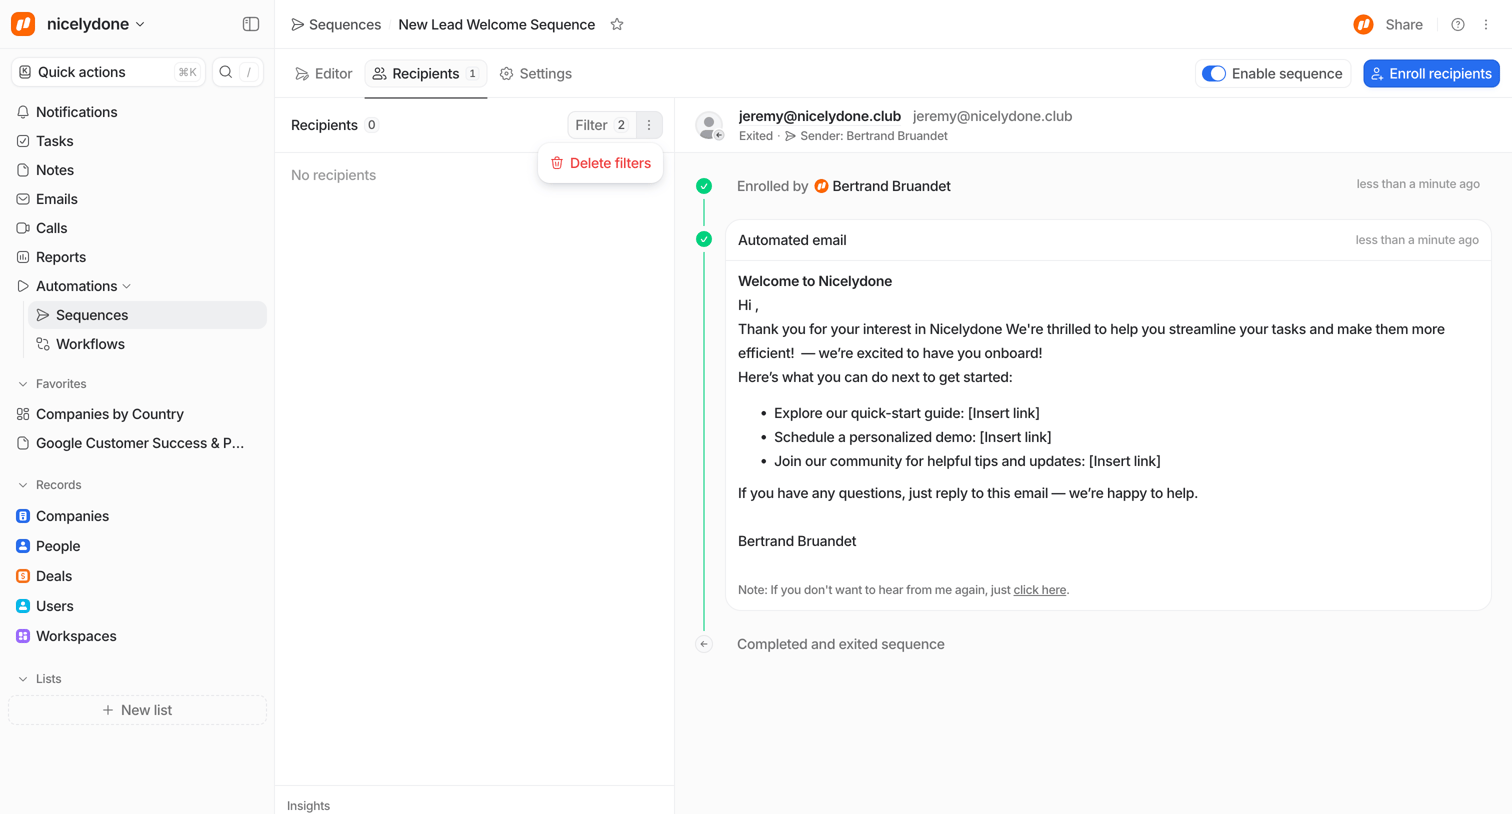This screenshot has width=1512, height=814.
Task: Collapse the Lists section
Action: point(23,679)
